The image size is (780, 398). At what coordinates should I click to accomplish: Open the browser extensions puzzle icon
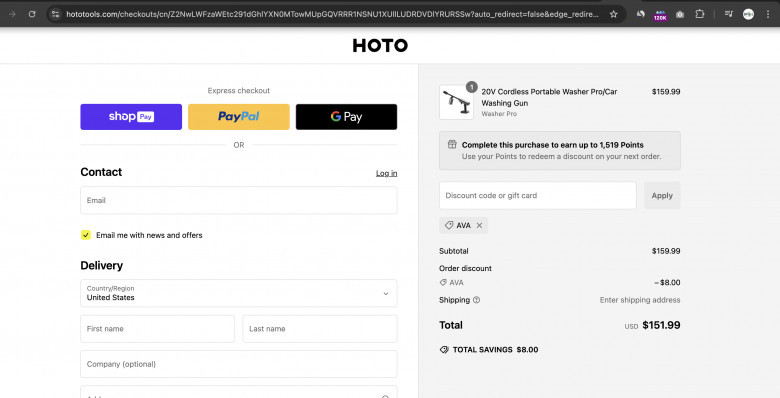tap(699, 14)
